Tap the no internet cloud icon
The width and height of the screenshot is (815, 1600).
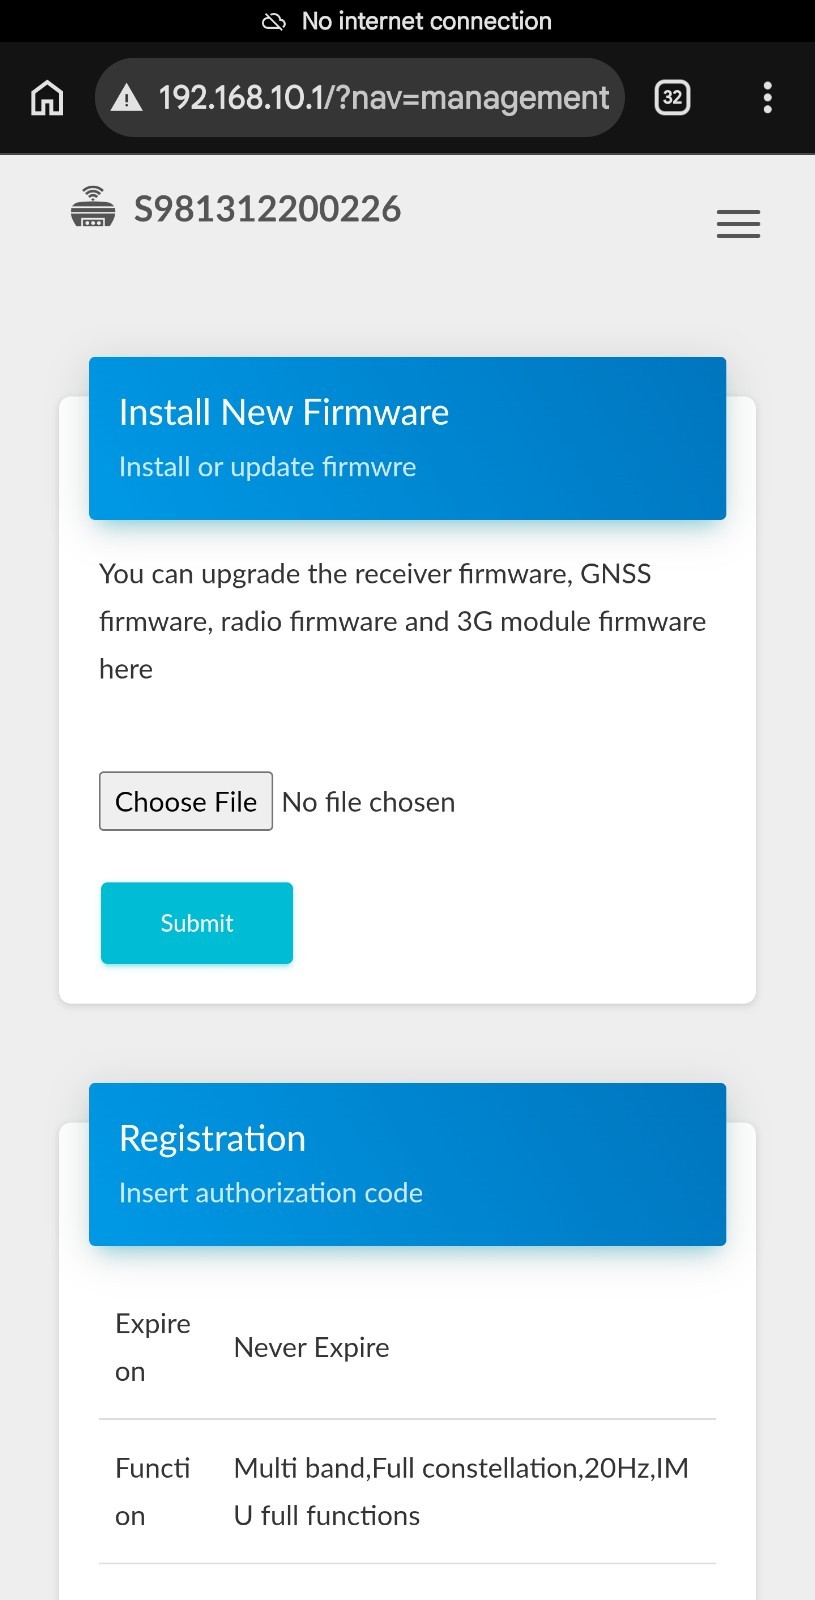coord(274,21)
